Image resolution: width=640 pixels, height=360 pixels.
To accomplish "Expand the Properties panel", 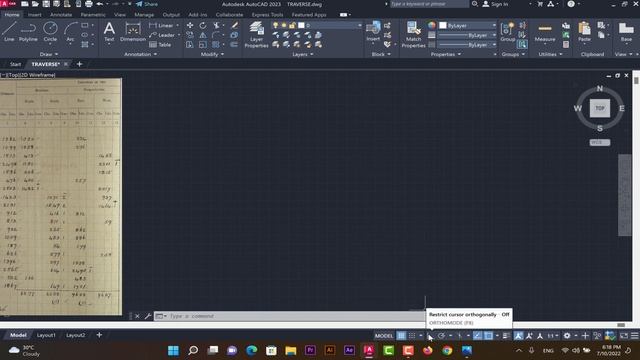I will coord(446,54).
